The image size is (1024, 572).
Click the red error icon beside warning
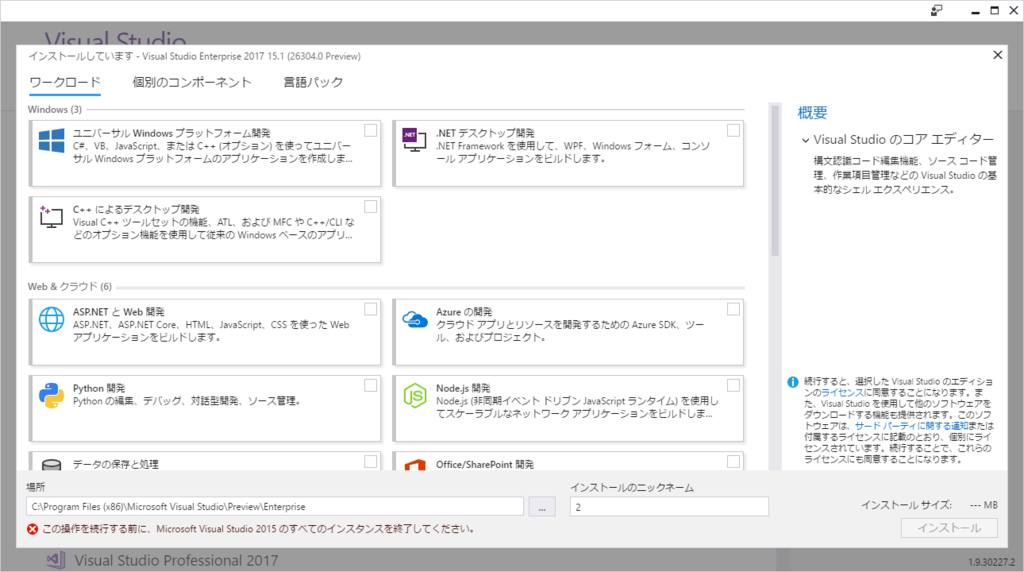point(32,529)
